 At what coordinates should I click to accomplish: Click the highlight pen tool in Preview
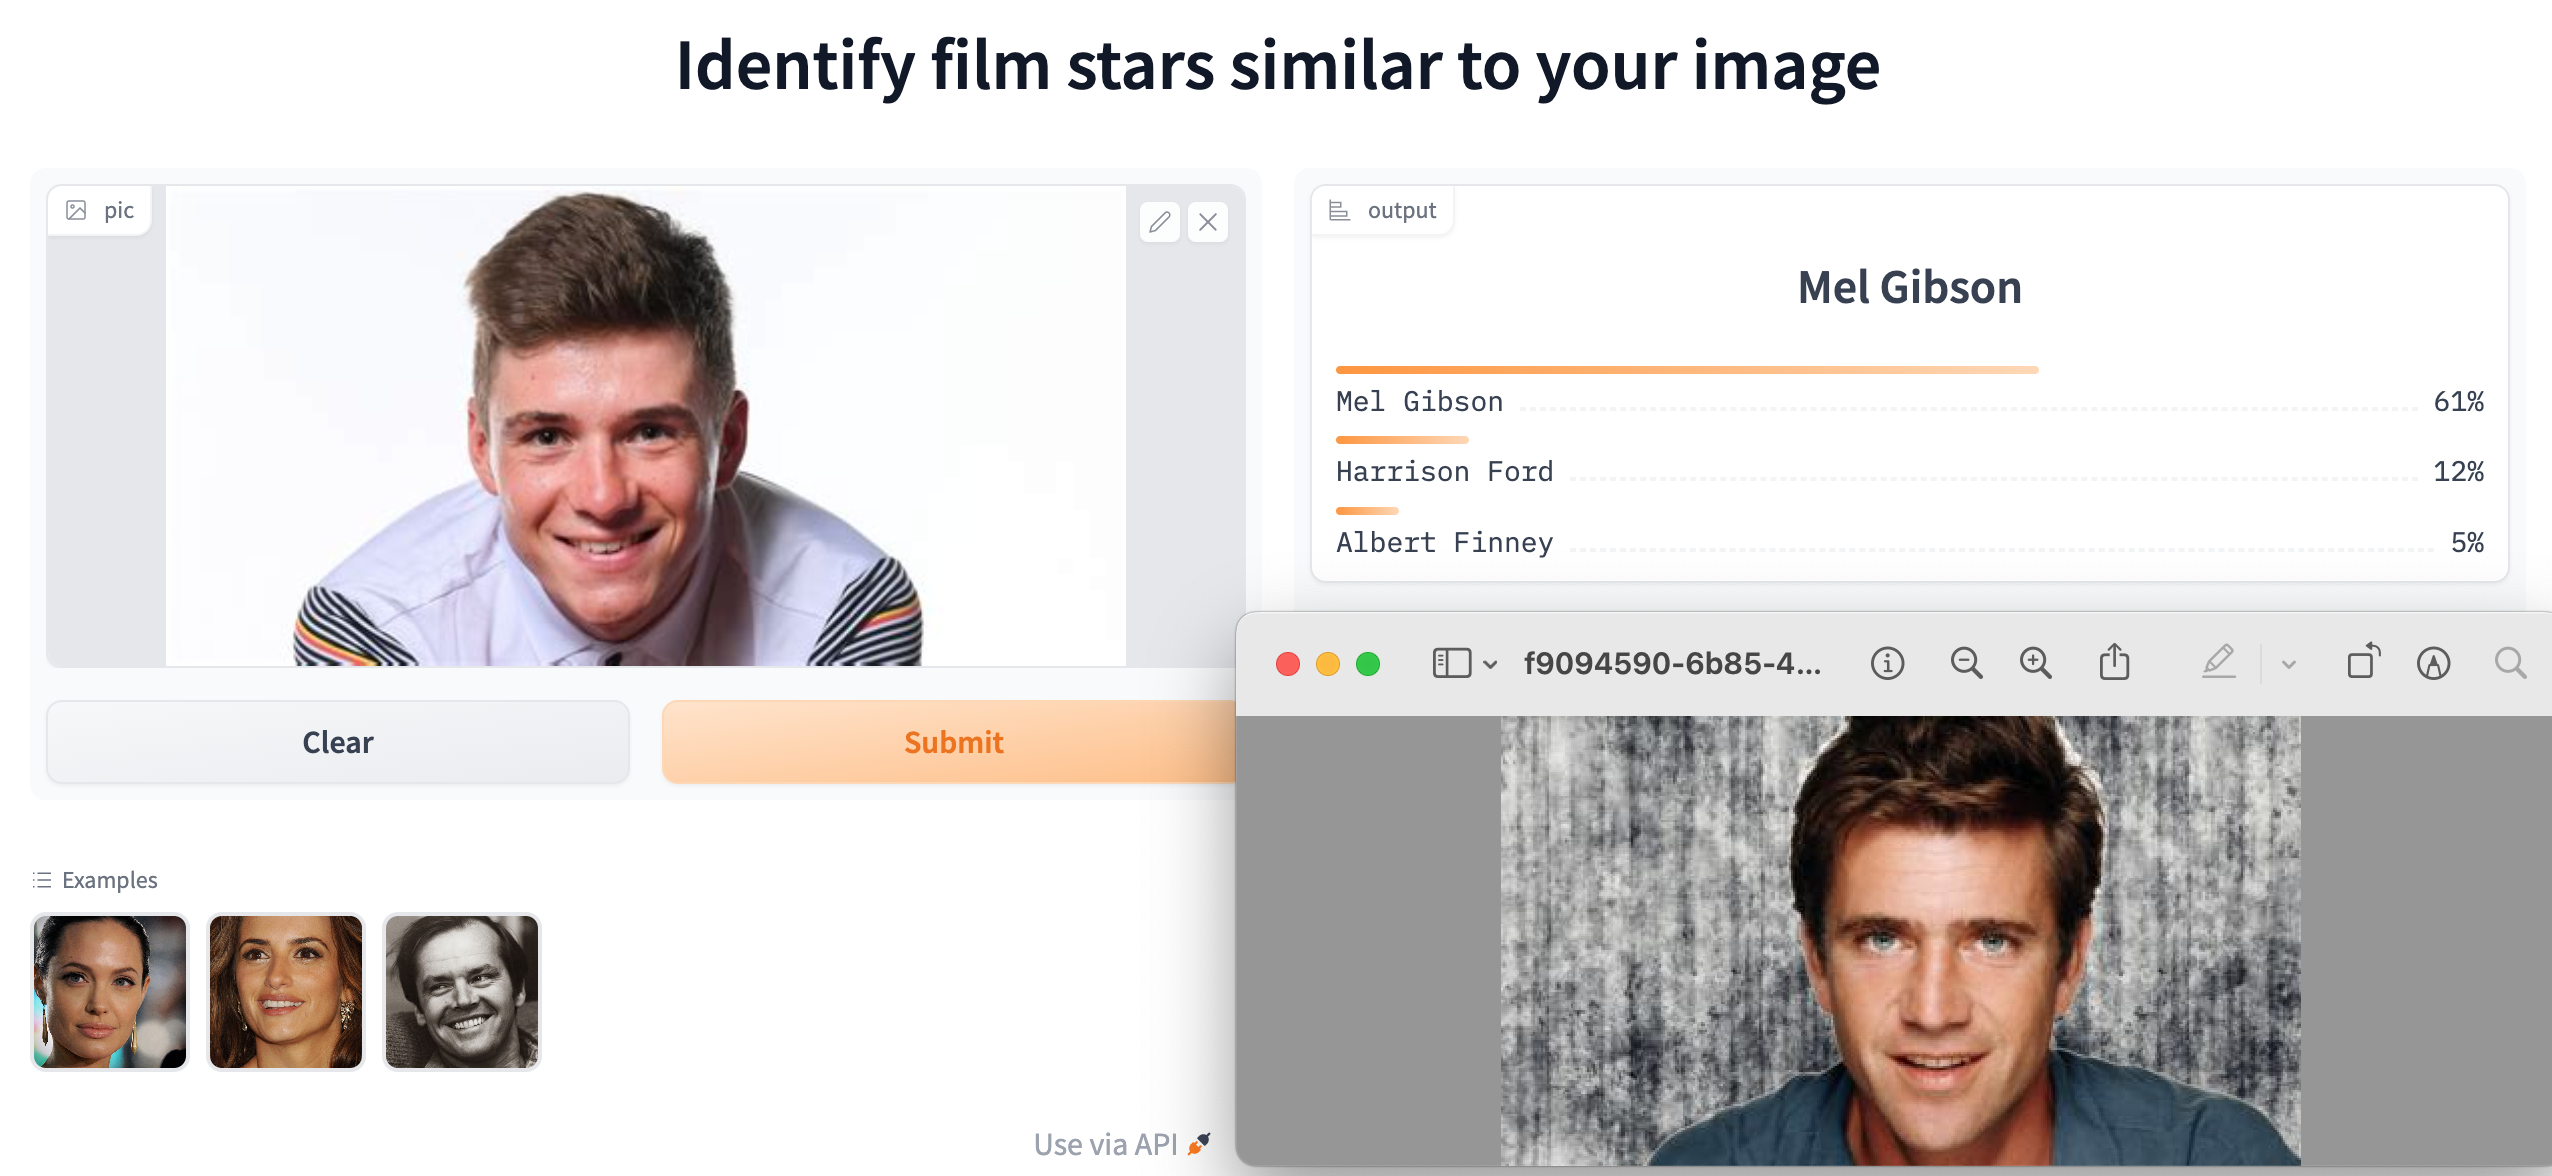(2218, 662)
